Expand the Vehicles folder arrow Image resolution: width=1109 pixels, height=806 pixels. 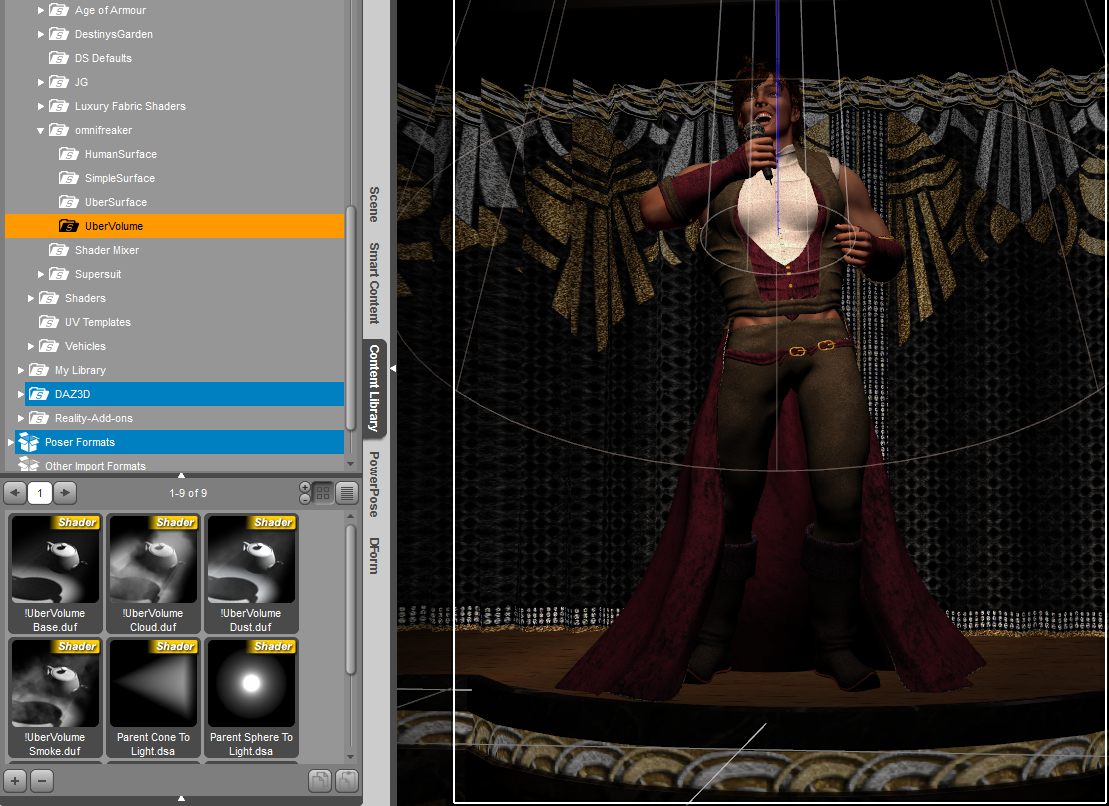(30, 346)
